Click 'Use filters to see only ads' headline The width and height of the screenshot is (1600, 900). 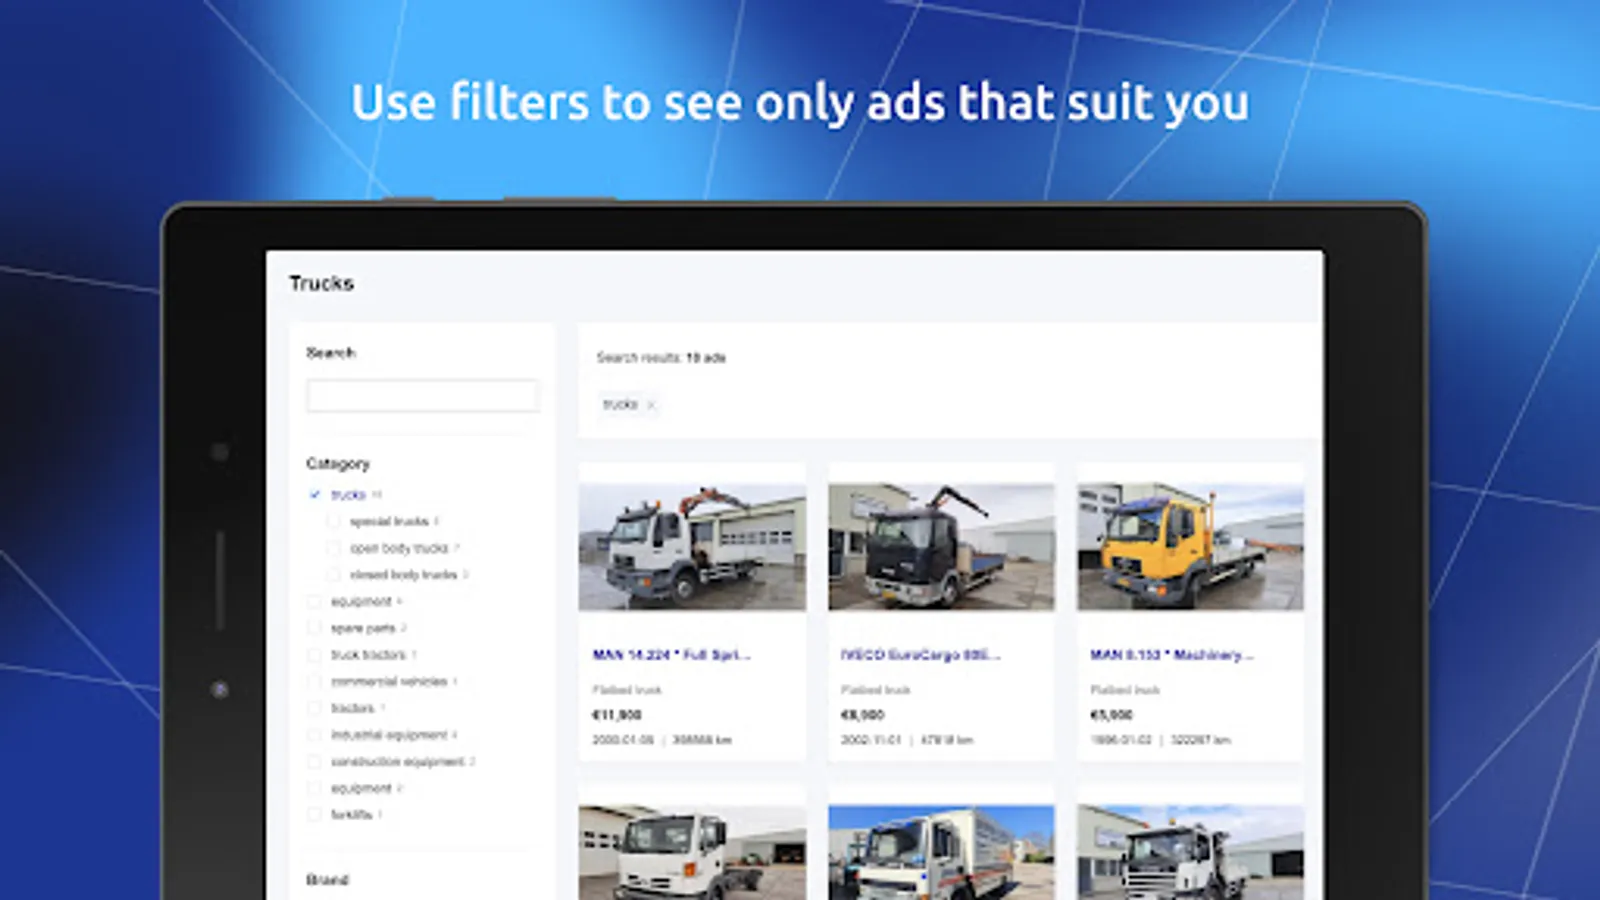(800, 103)
